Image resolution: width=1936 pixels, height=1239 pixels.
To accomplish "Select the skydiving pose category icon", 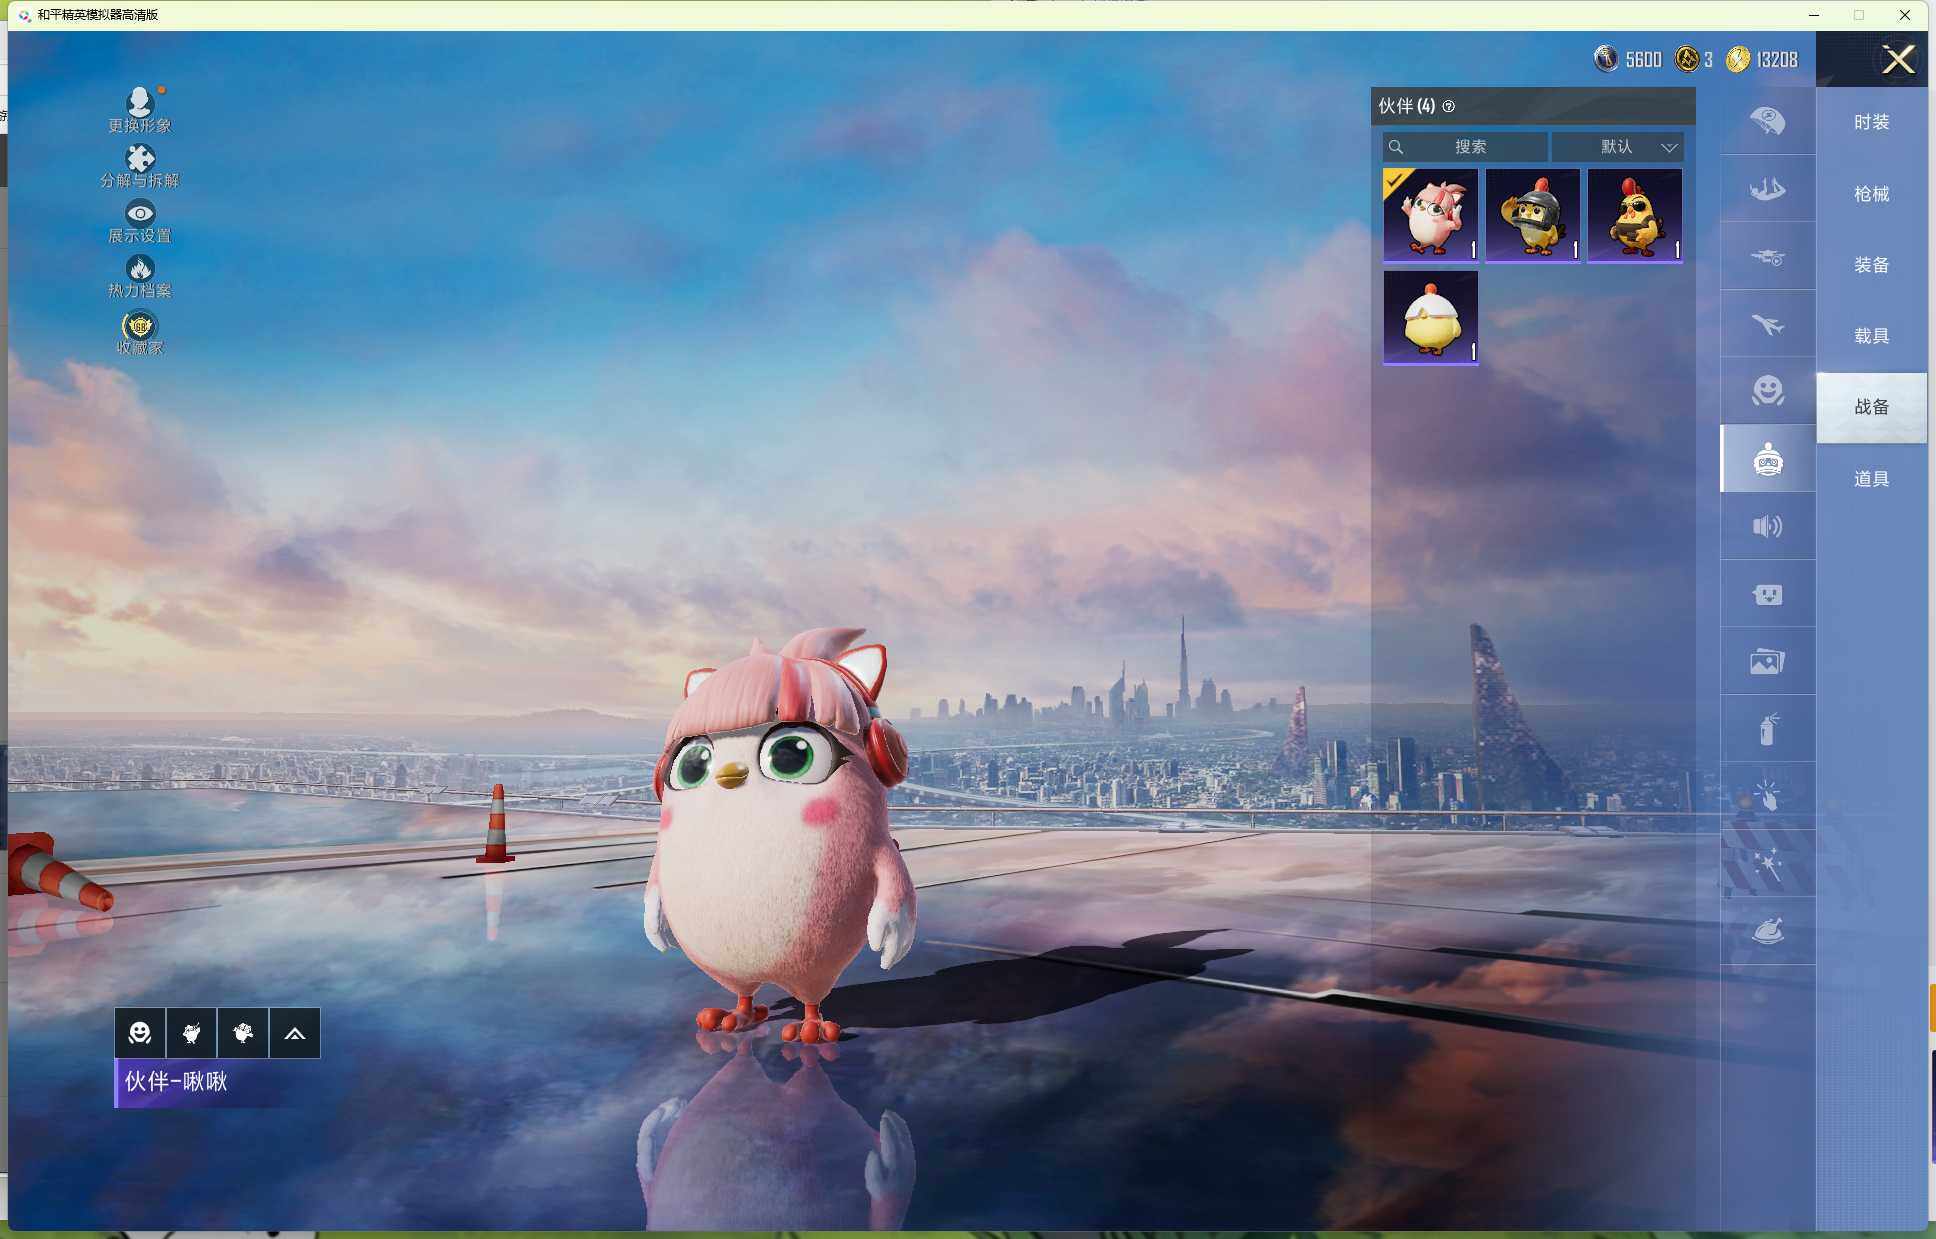I will point(1768,189).
